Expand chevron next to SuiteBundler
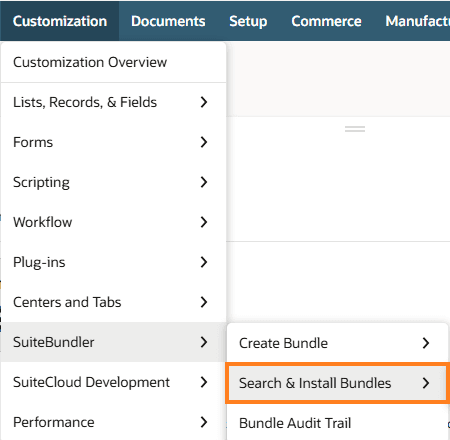 coord(204,342)
